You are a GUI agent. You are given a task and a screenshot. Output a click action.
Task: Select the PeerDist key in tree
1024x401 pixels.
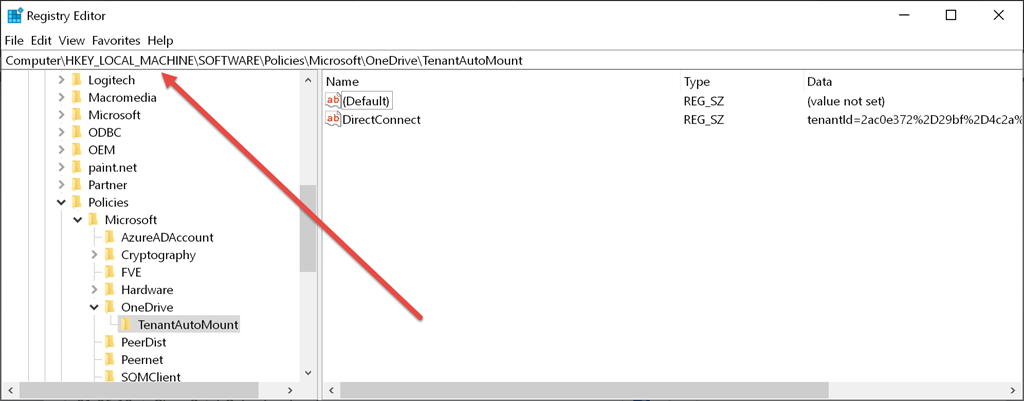[x=143, y=342]
